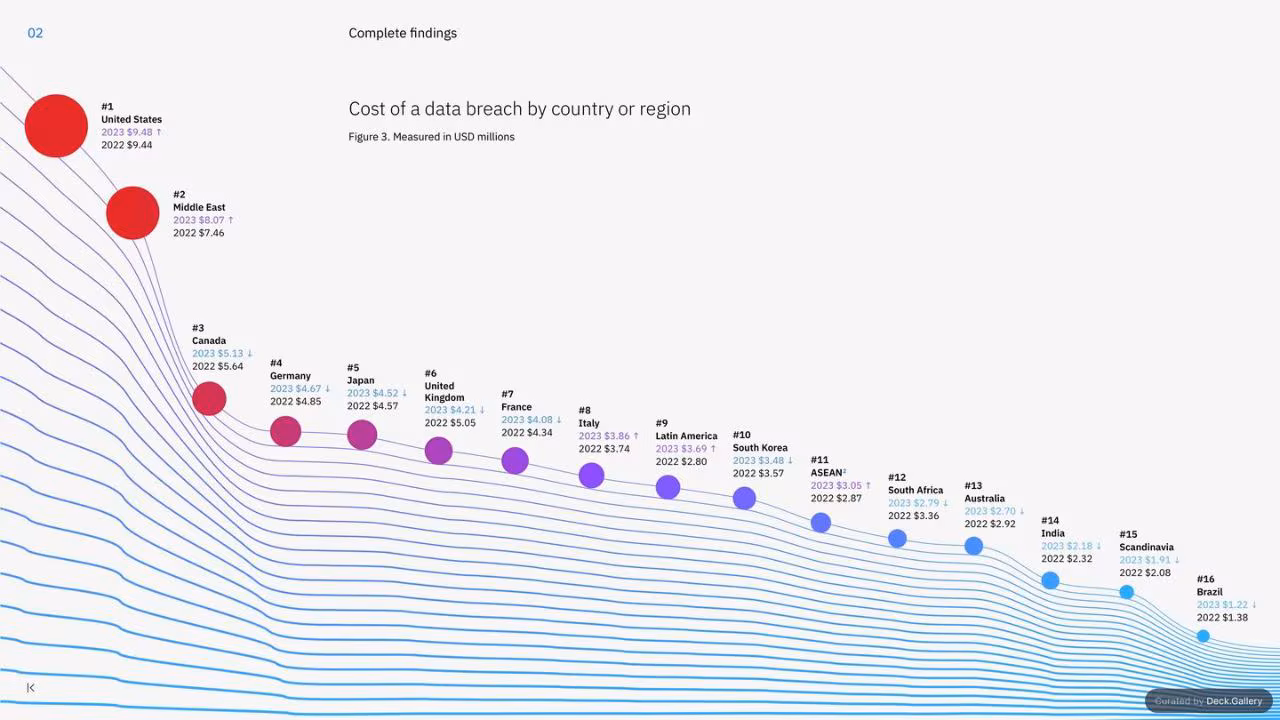The height and width of the screenshot is (720, 1280).
Task: Select the "2022 $3.36" value
Action: coord(914,516)
